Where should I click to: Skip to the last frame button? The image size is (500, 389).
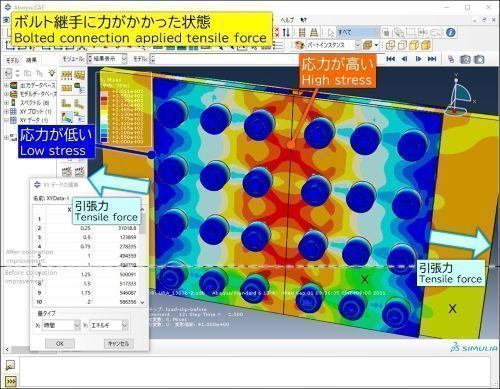coord(432,59)
